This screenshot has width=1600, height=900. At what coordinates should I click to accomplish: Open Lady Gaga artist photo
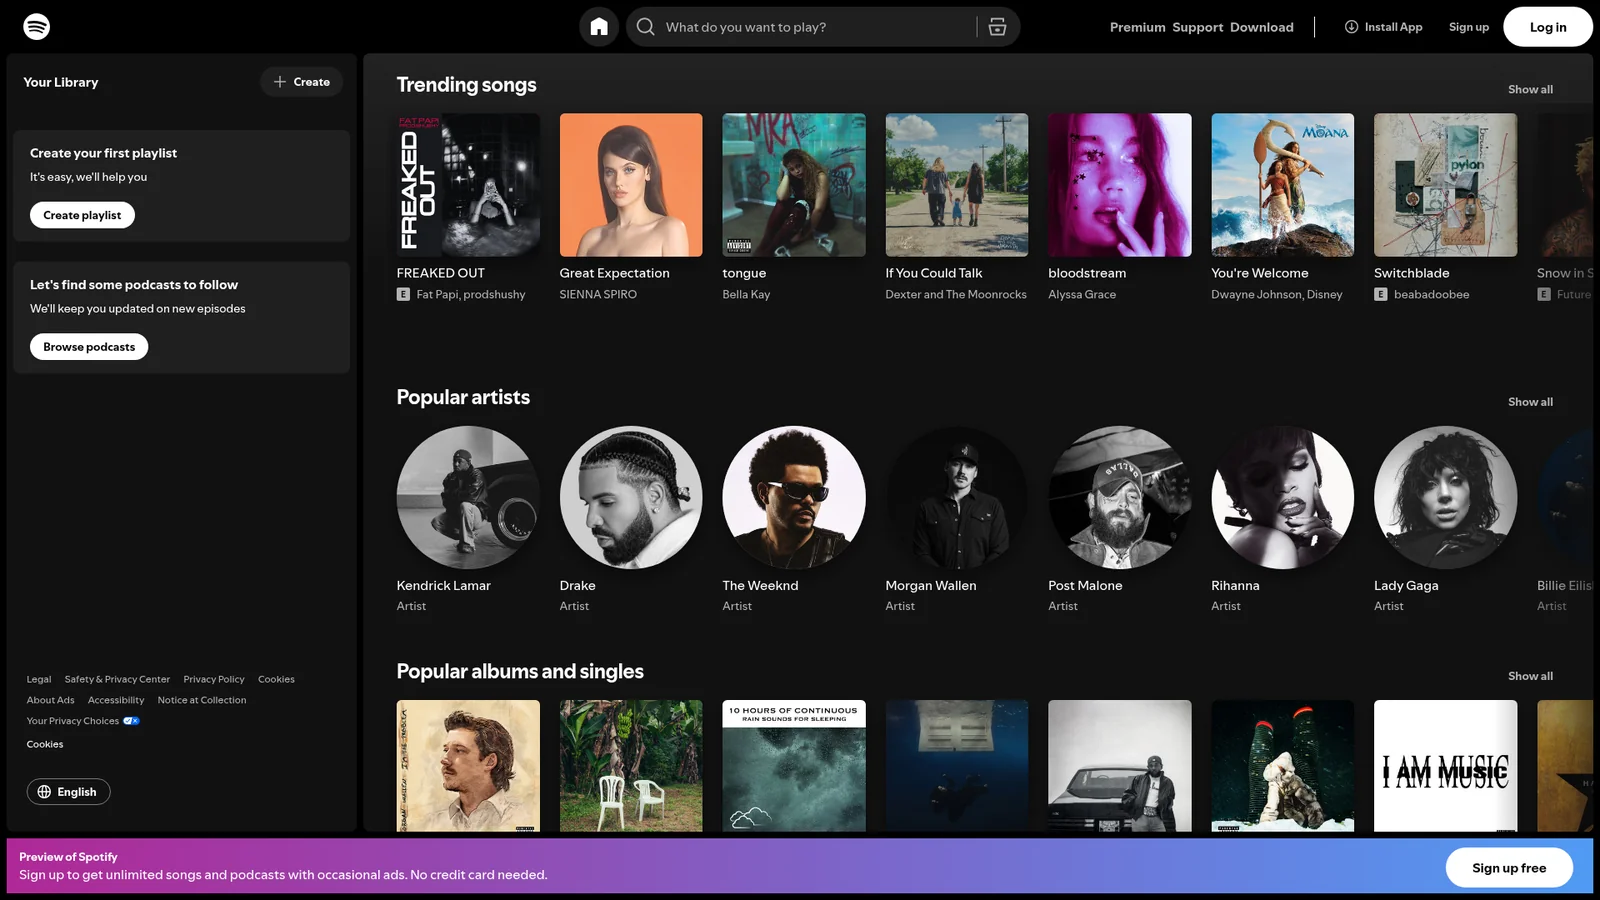coord(1445,498)
